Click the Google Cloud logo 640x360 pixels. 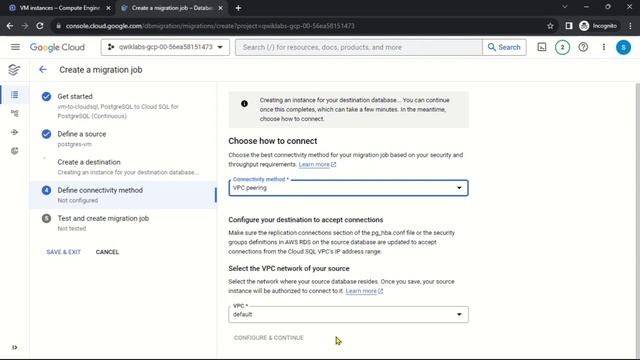[x=57, y=47]
